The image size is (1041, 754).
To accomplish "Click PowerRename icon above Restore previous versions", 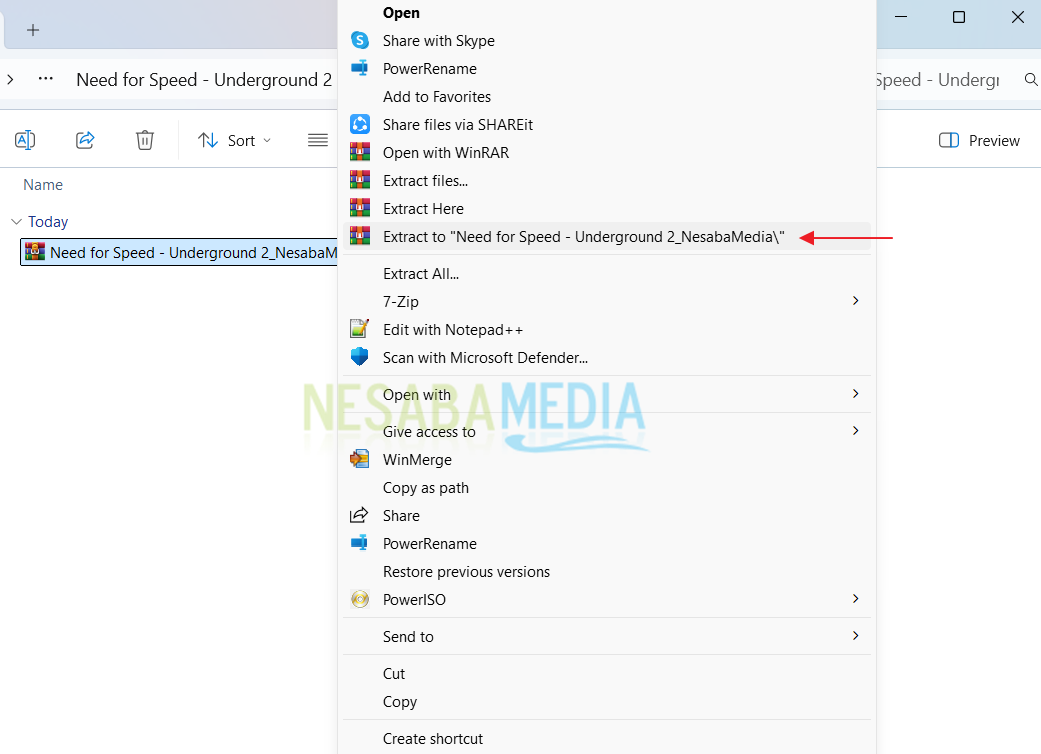I will coord(360,543).
